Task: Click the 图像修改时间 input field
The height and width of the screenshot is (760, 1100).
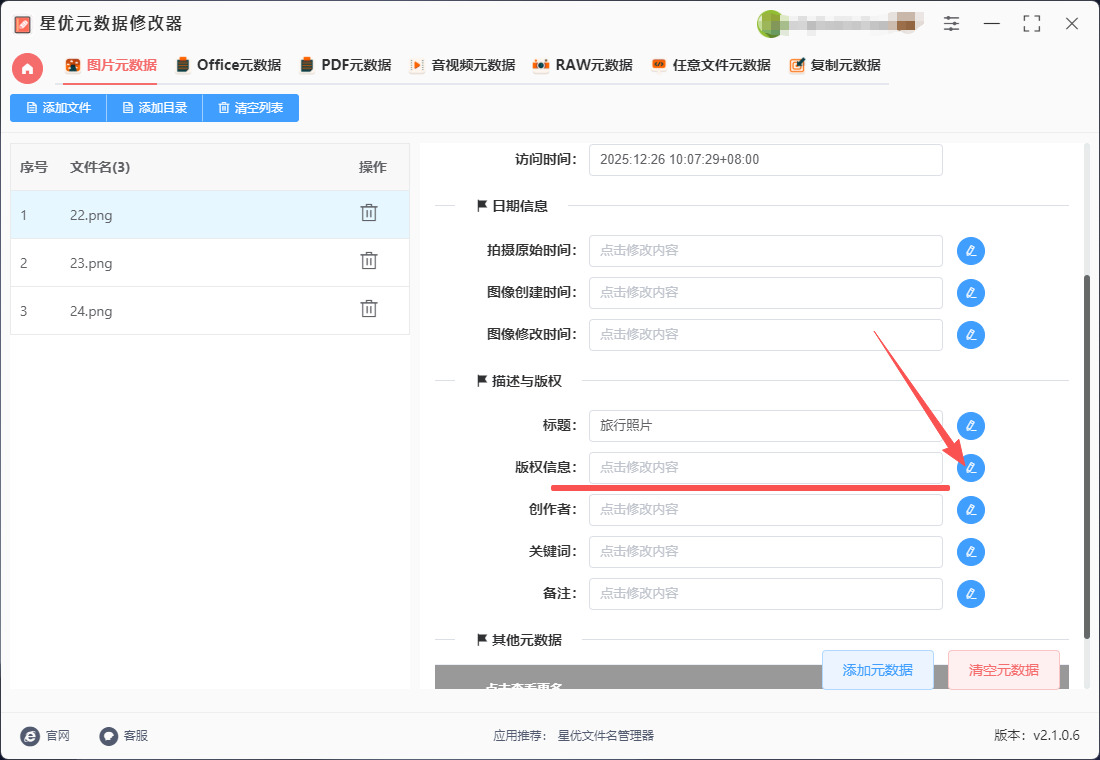Action: tap(765, 335)
